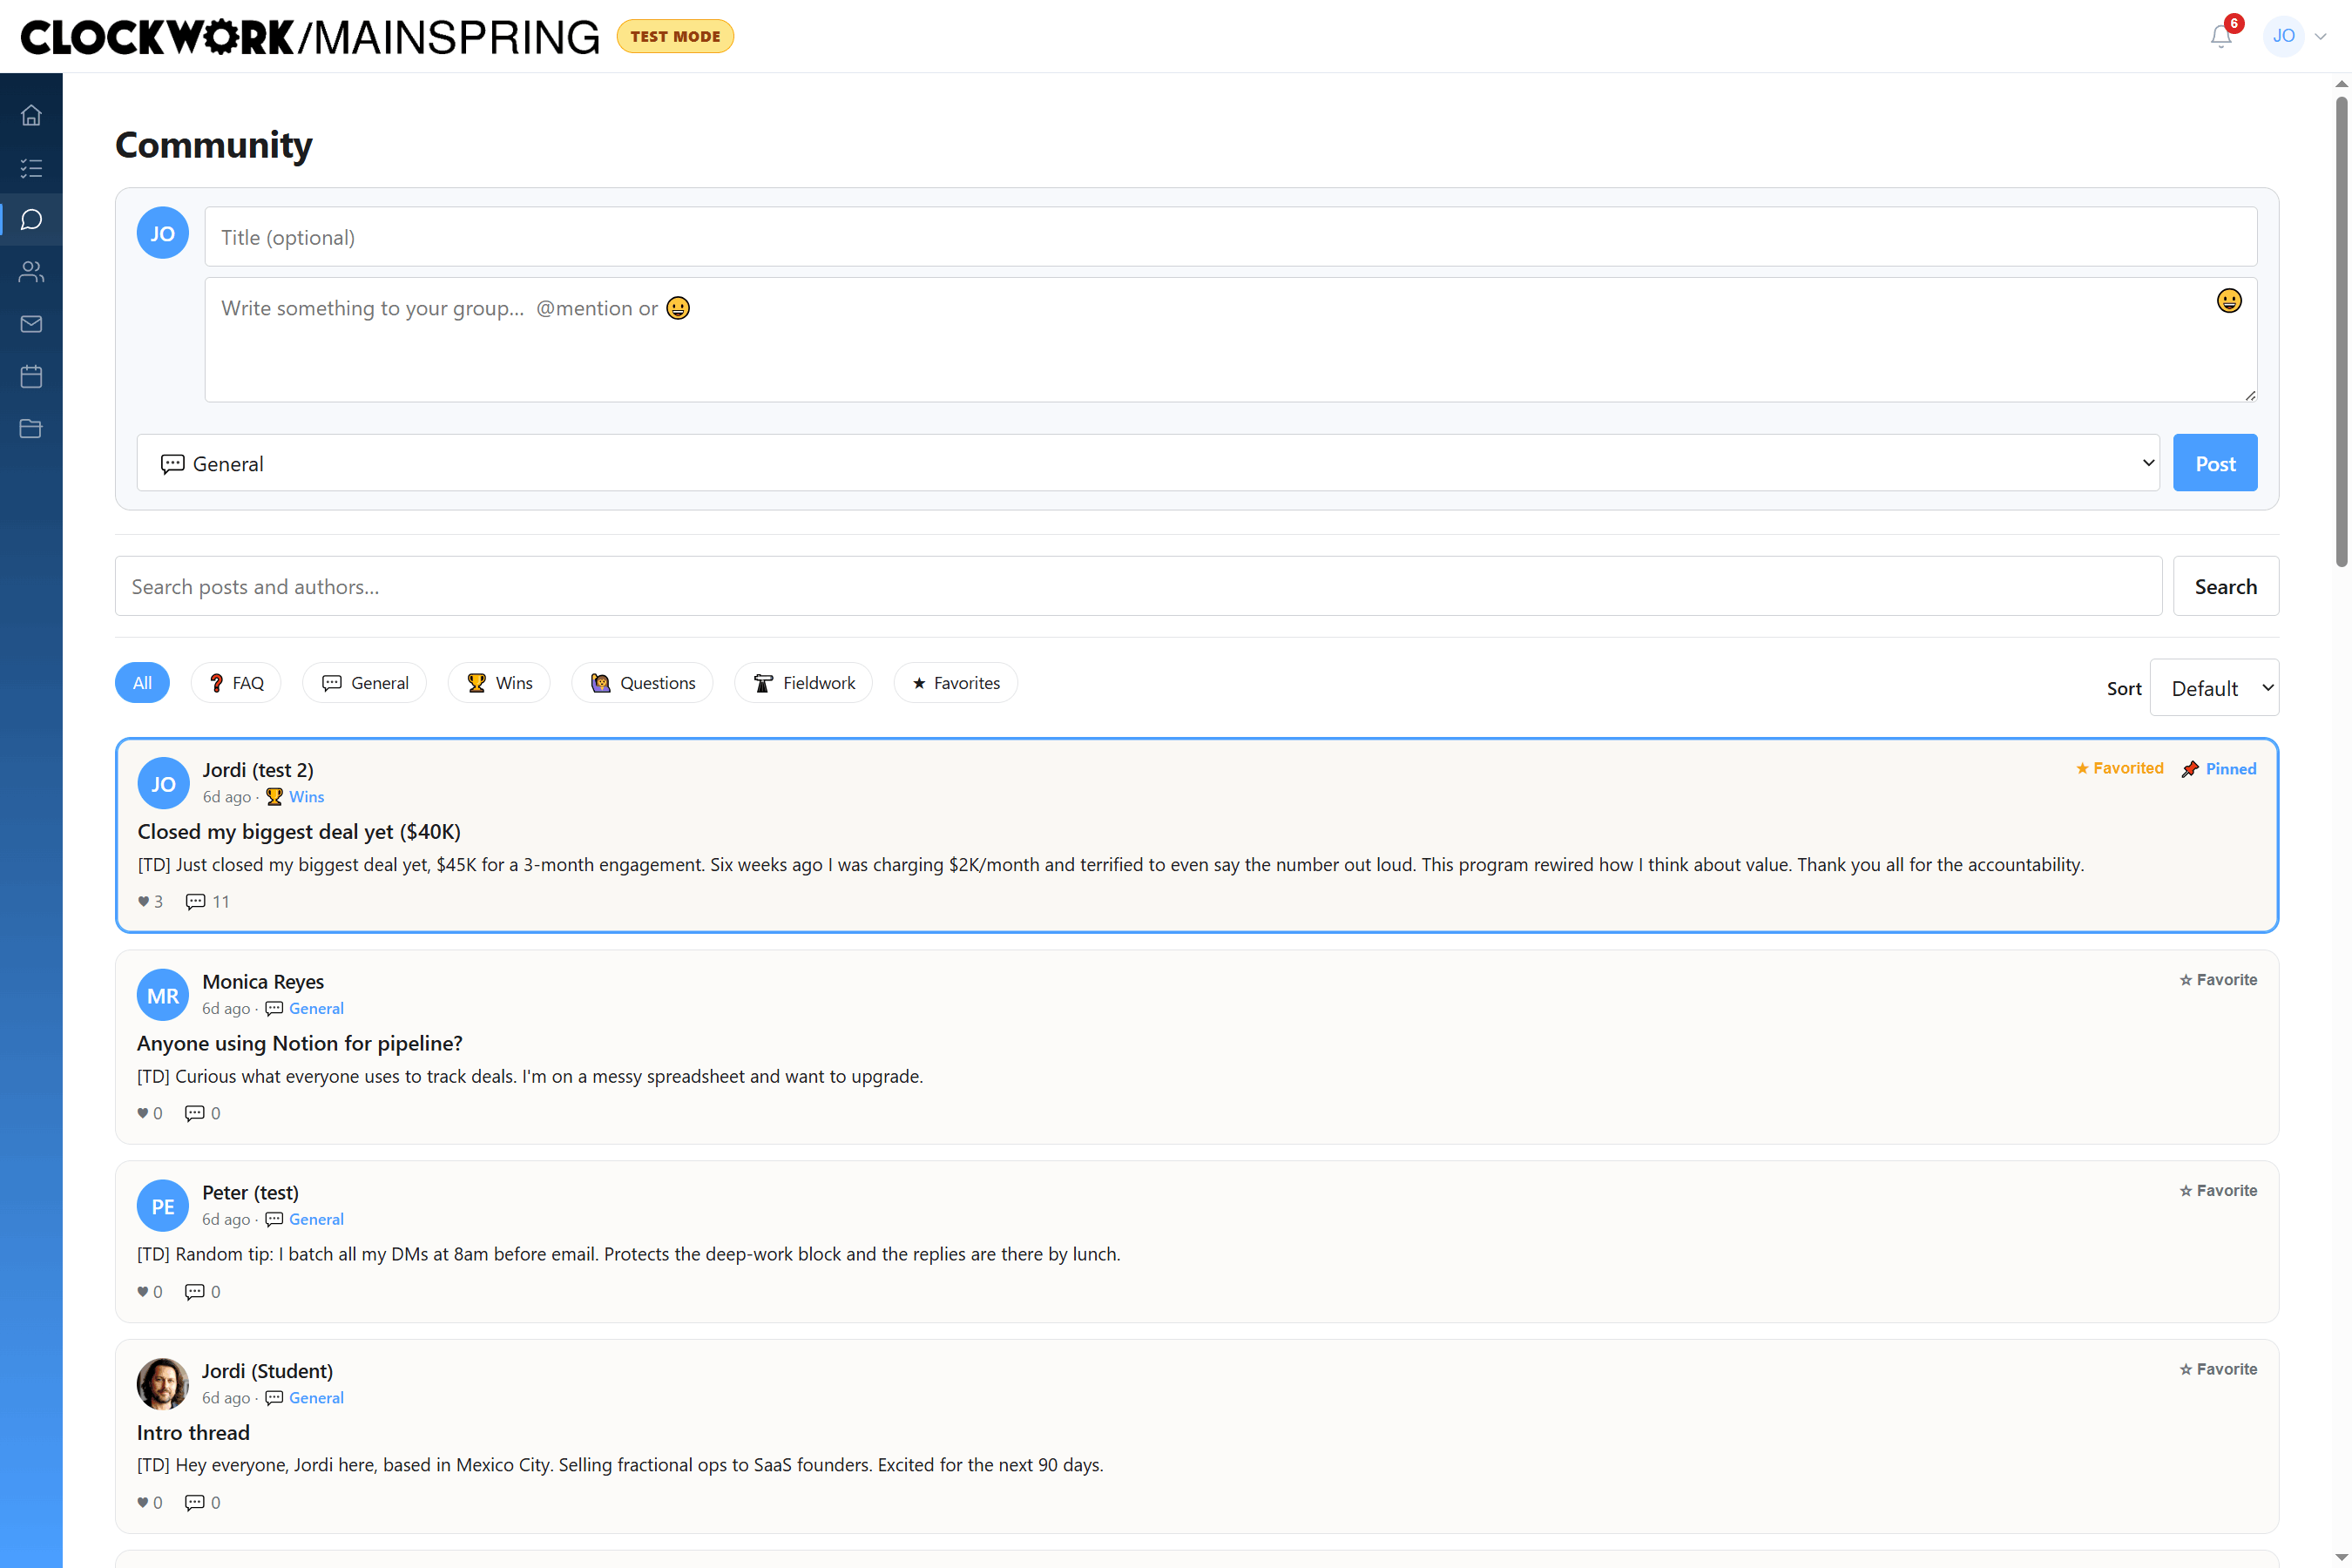Click Peter (test) PE avatar
This screenshot has height=1568, width=2352.
[163, 1206]
